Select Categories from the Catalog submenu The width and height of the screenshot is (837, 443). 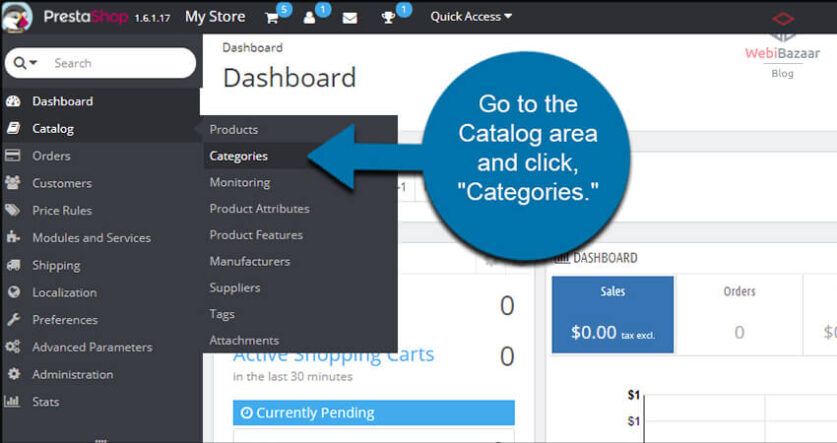(x=238, y=156)
